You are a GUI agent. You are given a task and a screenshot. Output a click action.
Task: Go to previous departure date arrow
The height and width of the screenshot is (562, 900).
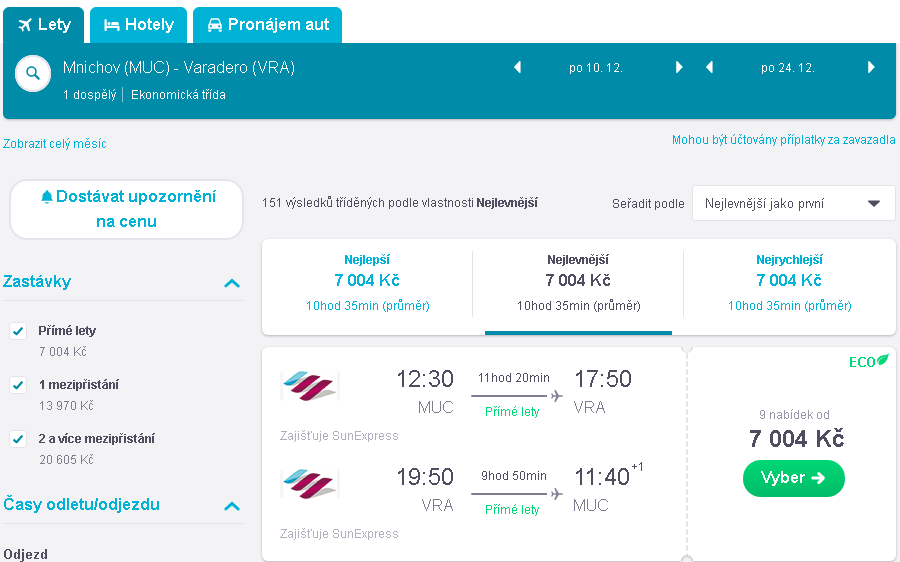tap(517, 67)
